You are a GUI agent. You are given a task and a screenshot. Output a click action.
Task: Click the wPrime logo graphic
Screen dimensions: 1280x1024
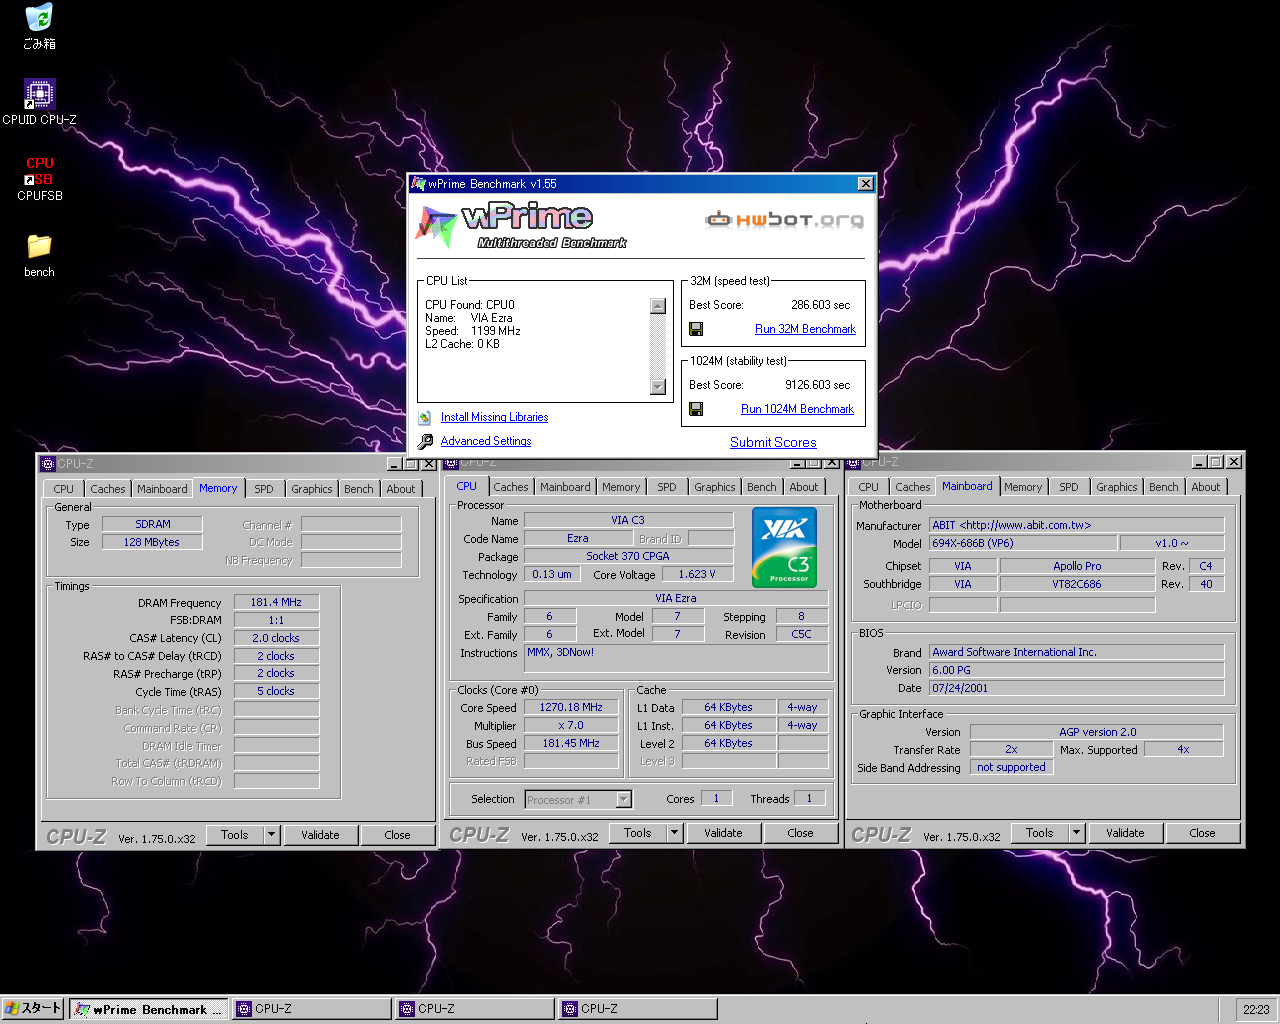[x=520, y=225]
